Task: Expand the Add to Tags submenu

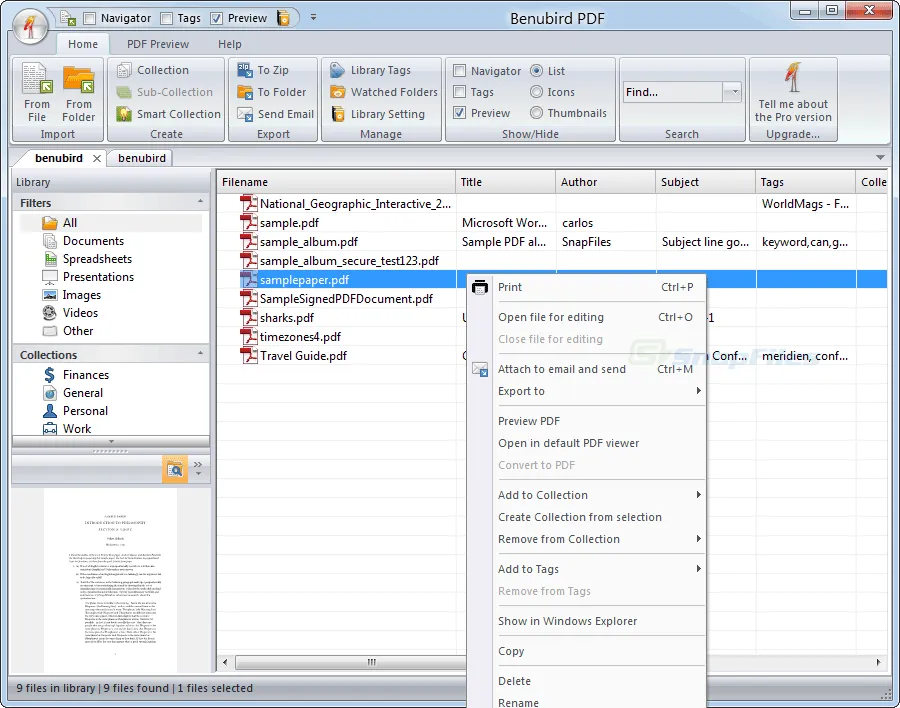Action: coord(699,569)
